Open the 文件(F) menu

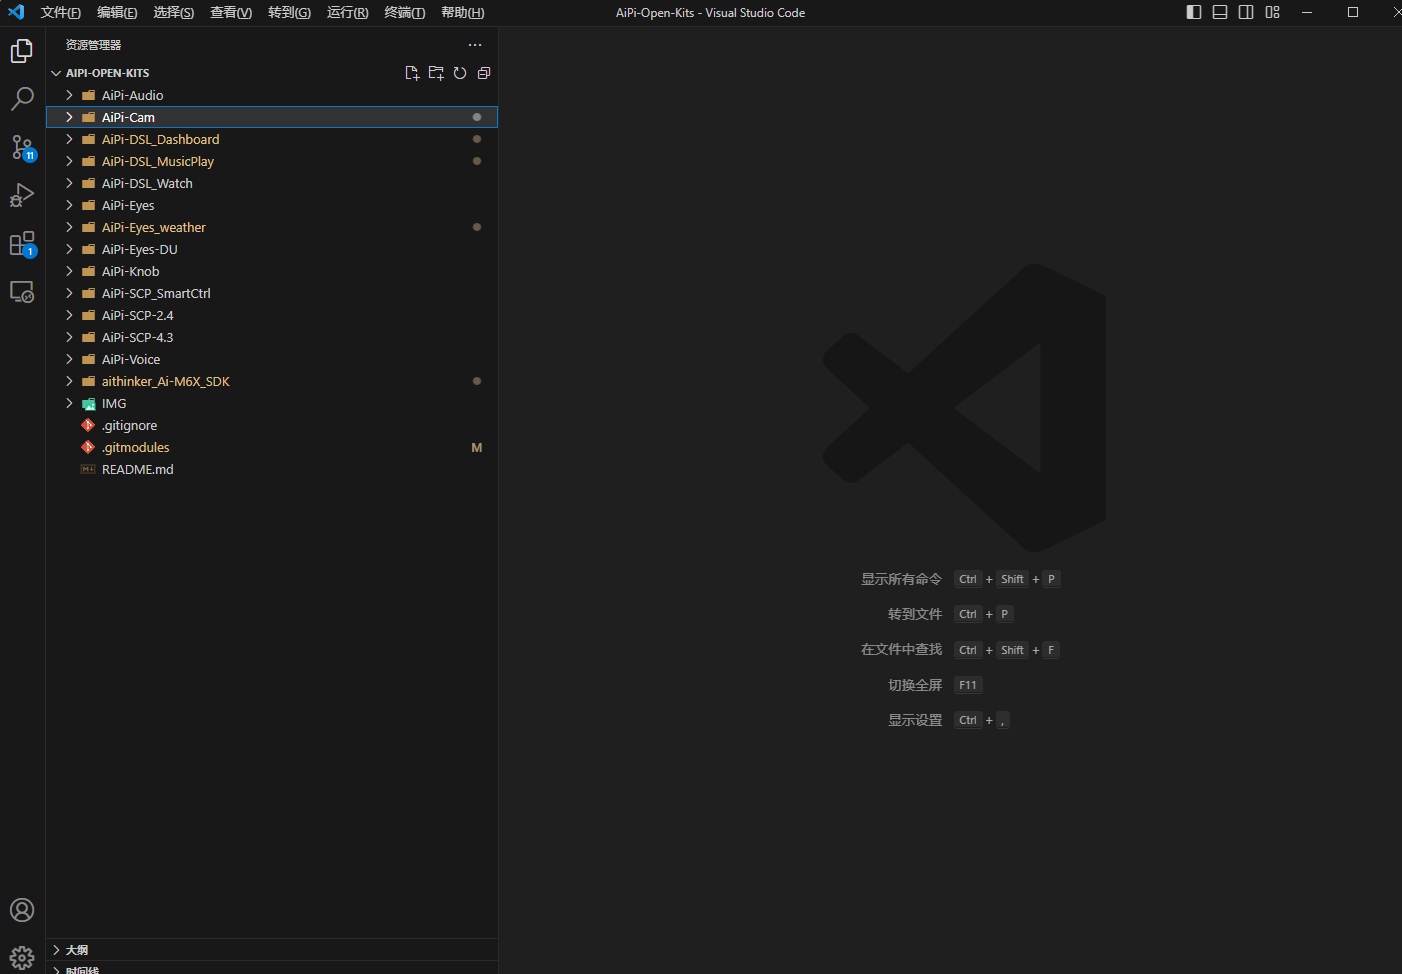(61, 13)
